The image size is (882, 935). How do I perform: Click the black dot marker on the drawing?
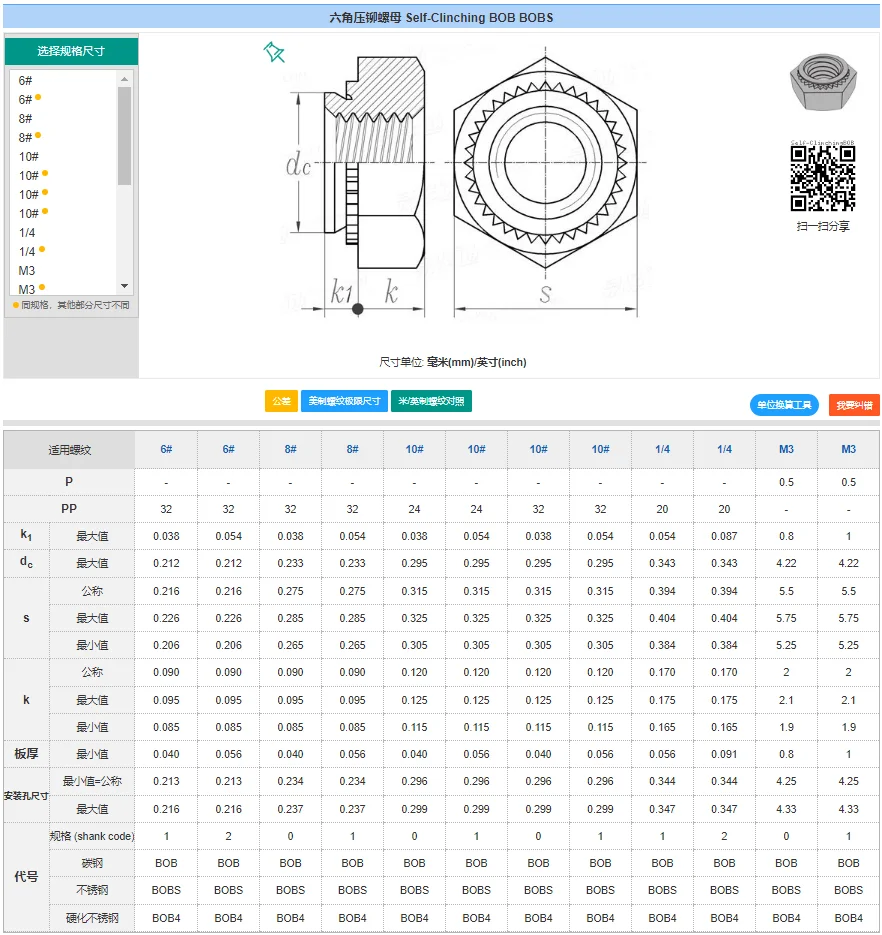358,309
